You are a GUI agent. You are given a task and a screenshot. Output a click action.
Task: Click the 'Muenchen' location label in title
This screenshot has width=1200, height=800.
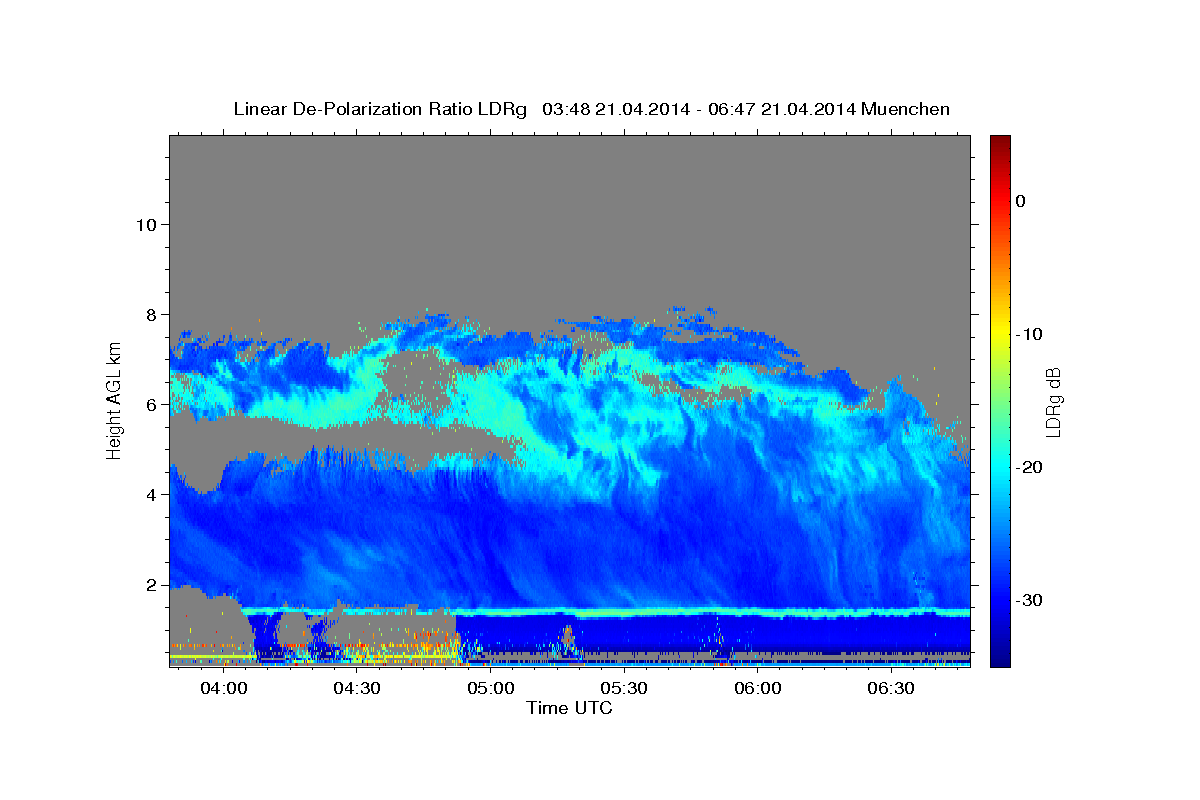tap(907, 109)
